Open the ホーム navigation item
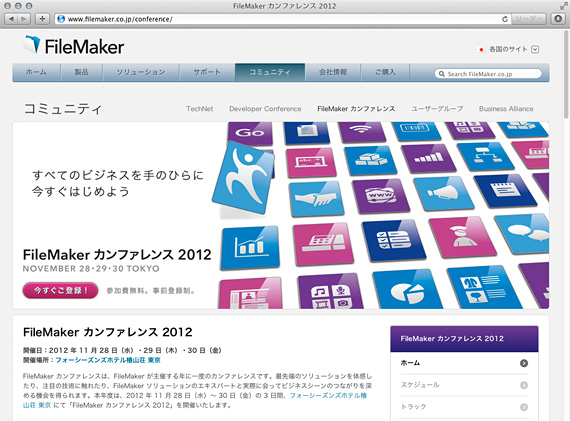 (x=36, y=72)
